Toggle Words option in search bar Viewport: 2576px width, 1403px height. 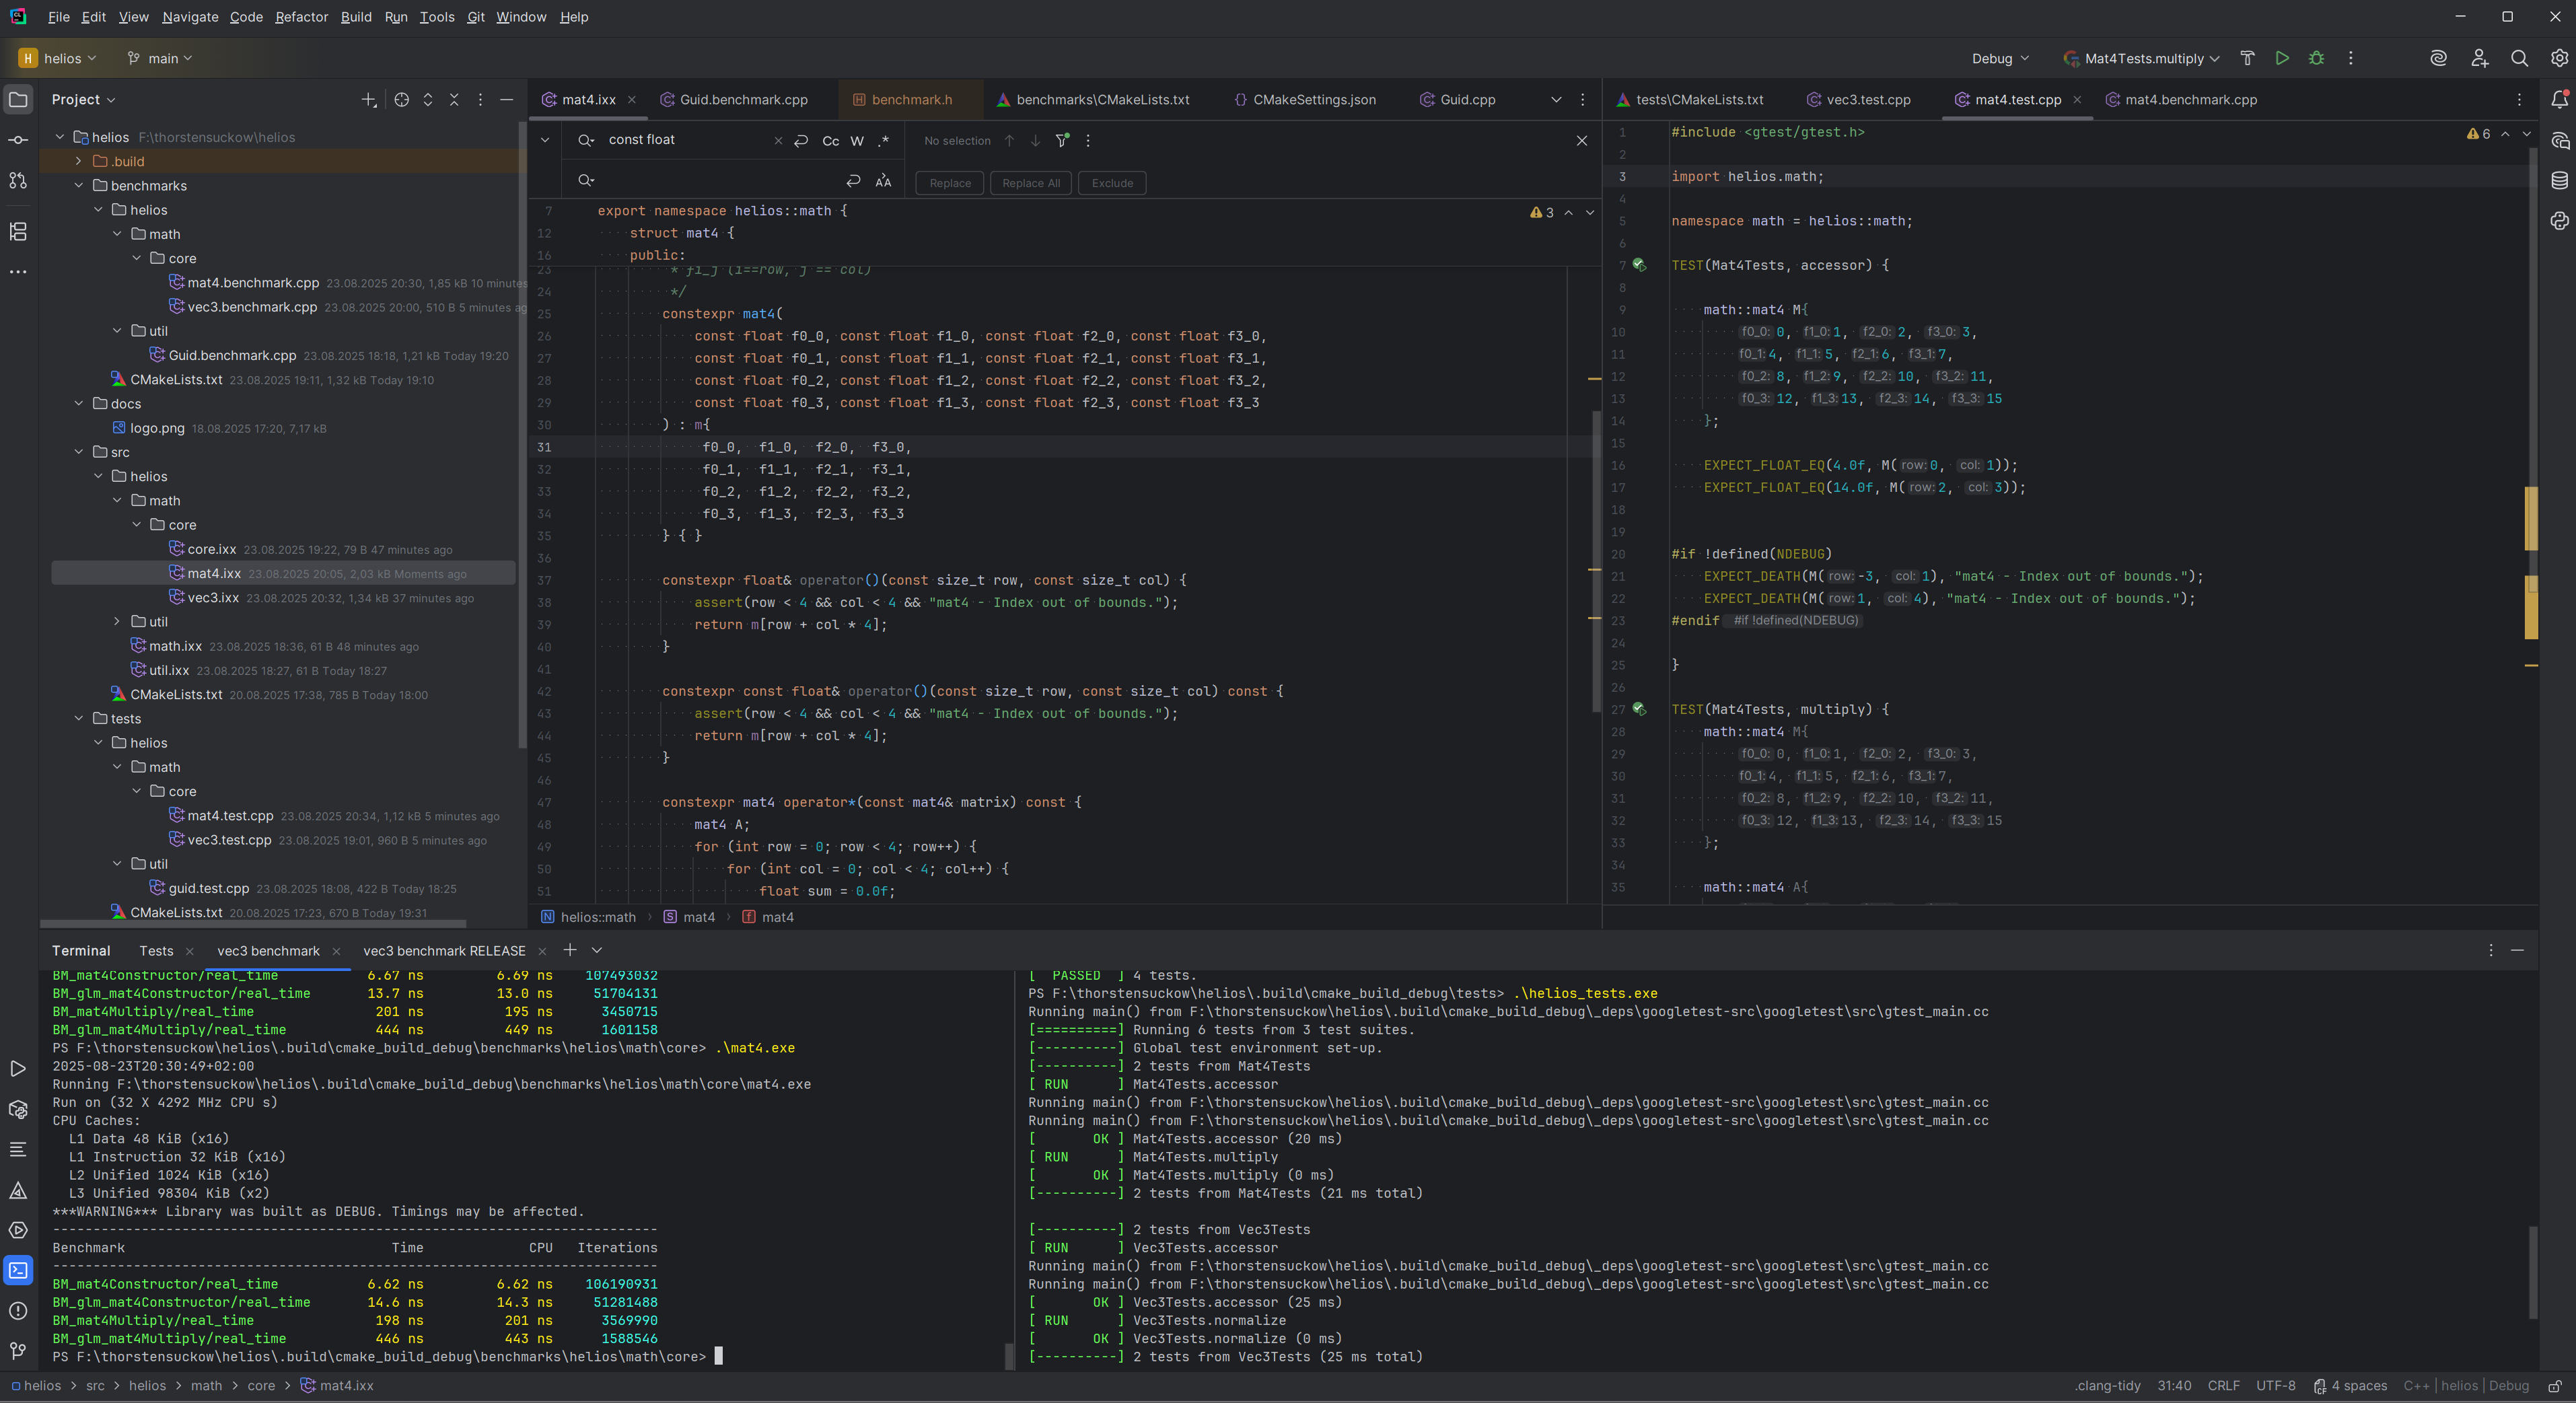(x=857, y=141)
